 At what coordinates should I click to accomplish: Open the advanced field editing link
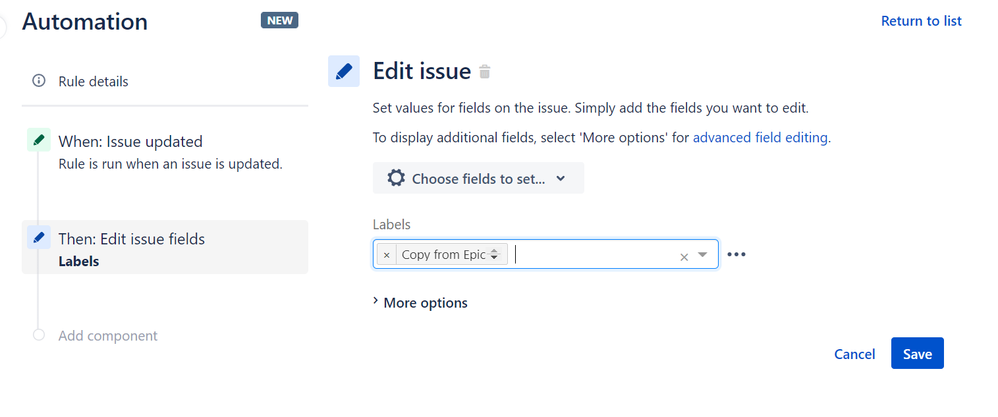pyautogui.click(x=760, y=138)
